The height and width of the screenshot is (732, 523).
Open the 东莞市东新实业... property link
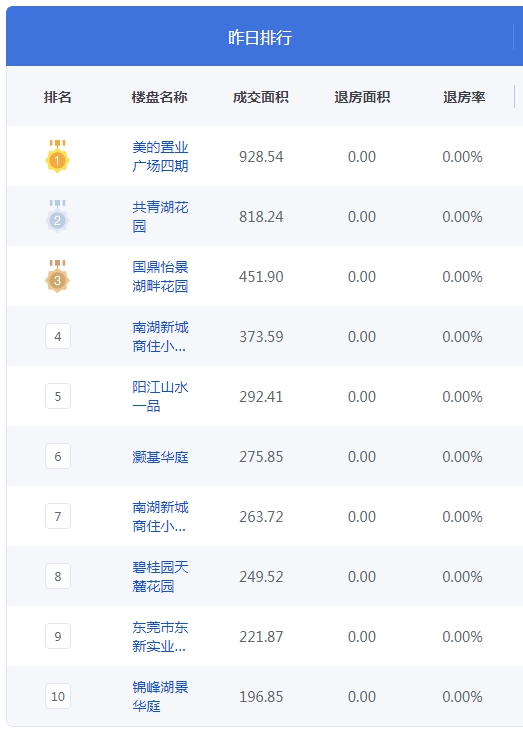tap(160, 636)
